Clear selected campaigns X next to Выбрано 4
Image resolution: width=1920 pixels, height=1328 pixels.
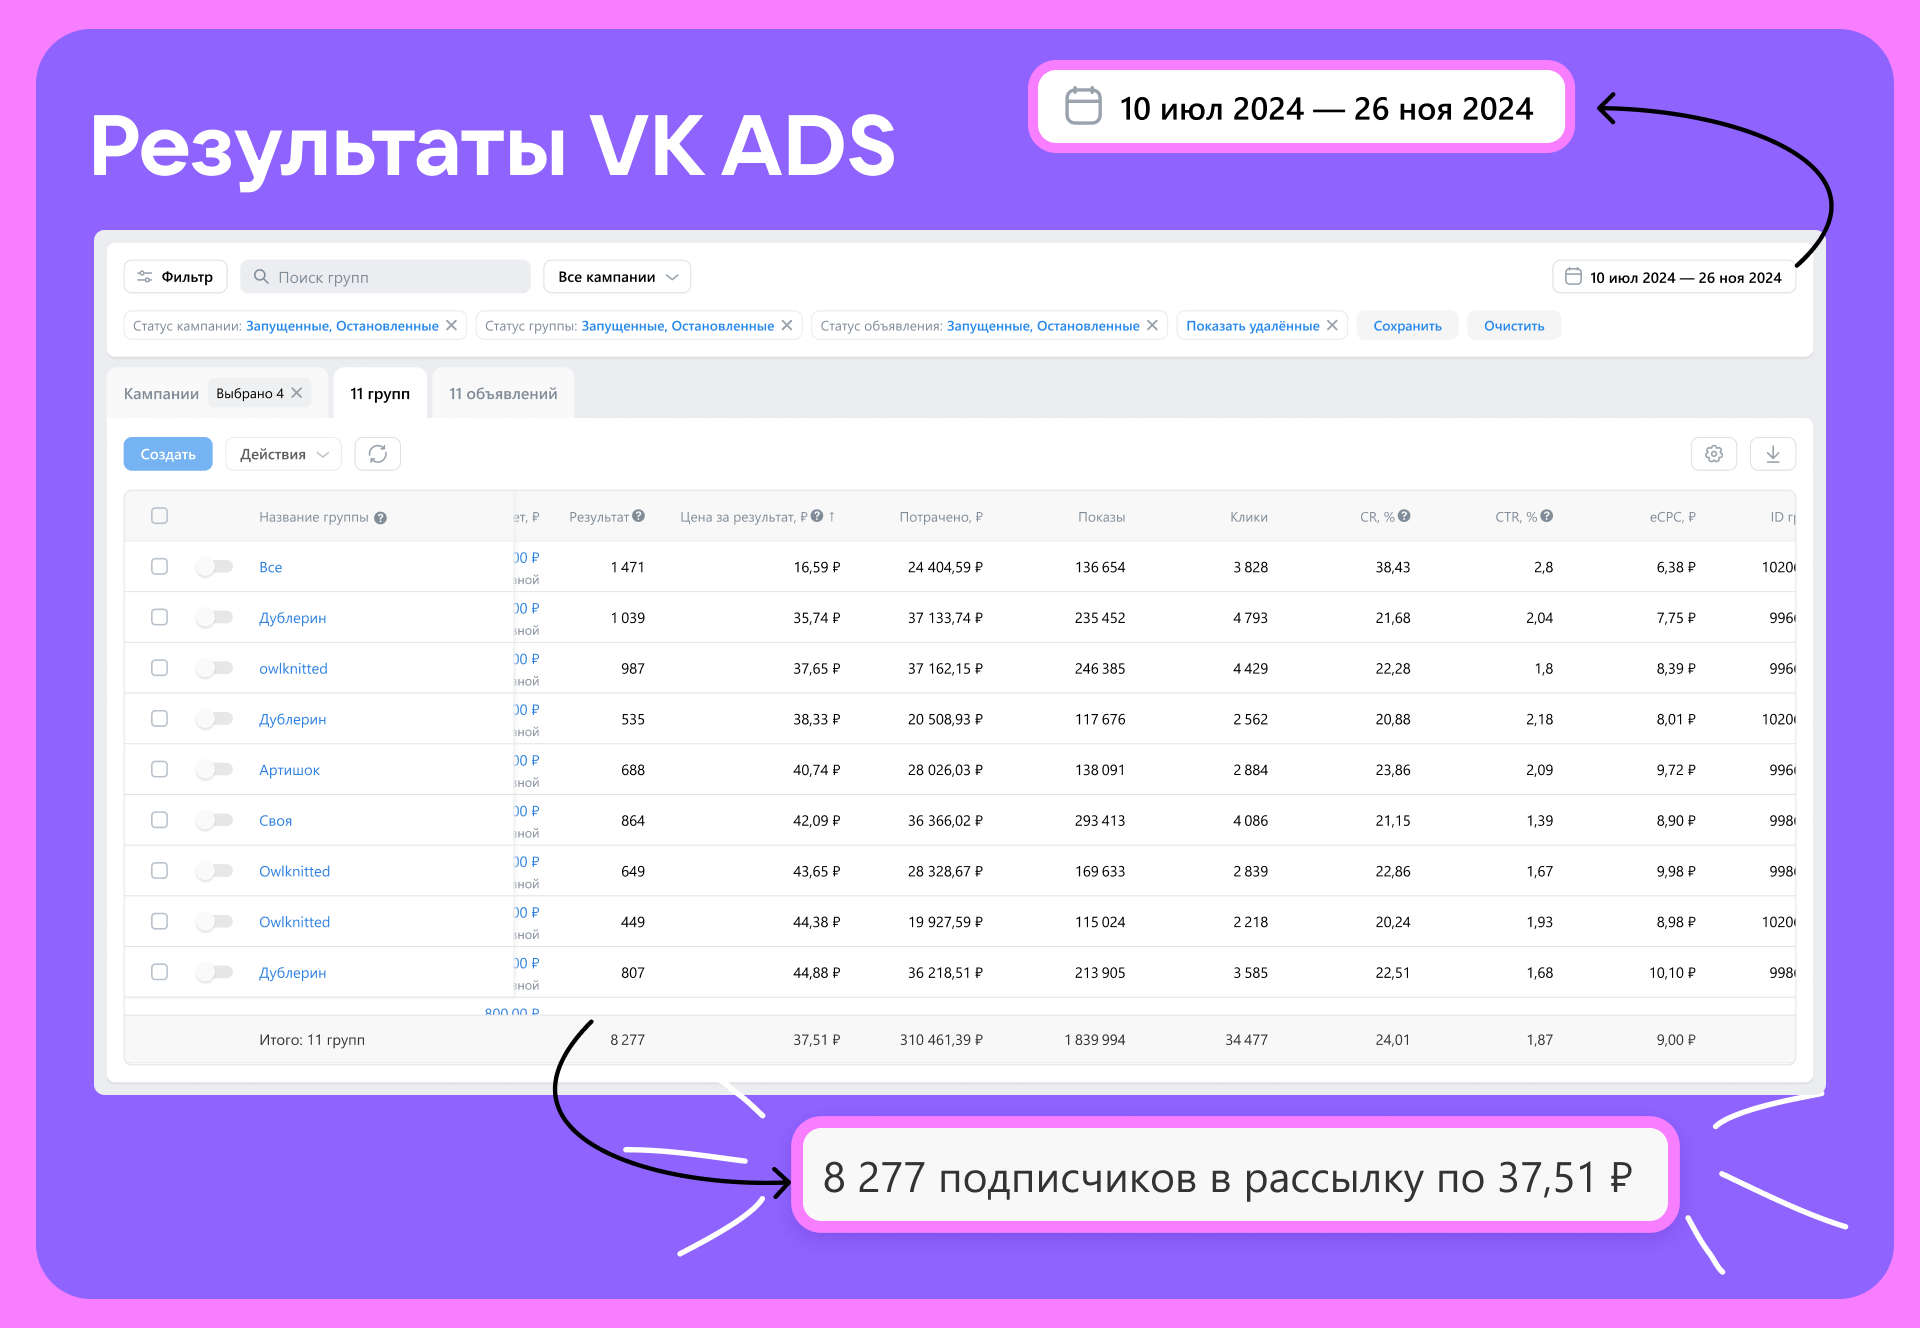[297, 393]
